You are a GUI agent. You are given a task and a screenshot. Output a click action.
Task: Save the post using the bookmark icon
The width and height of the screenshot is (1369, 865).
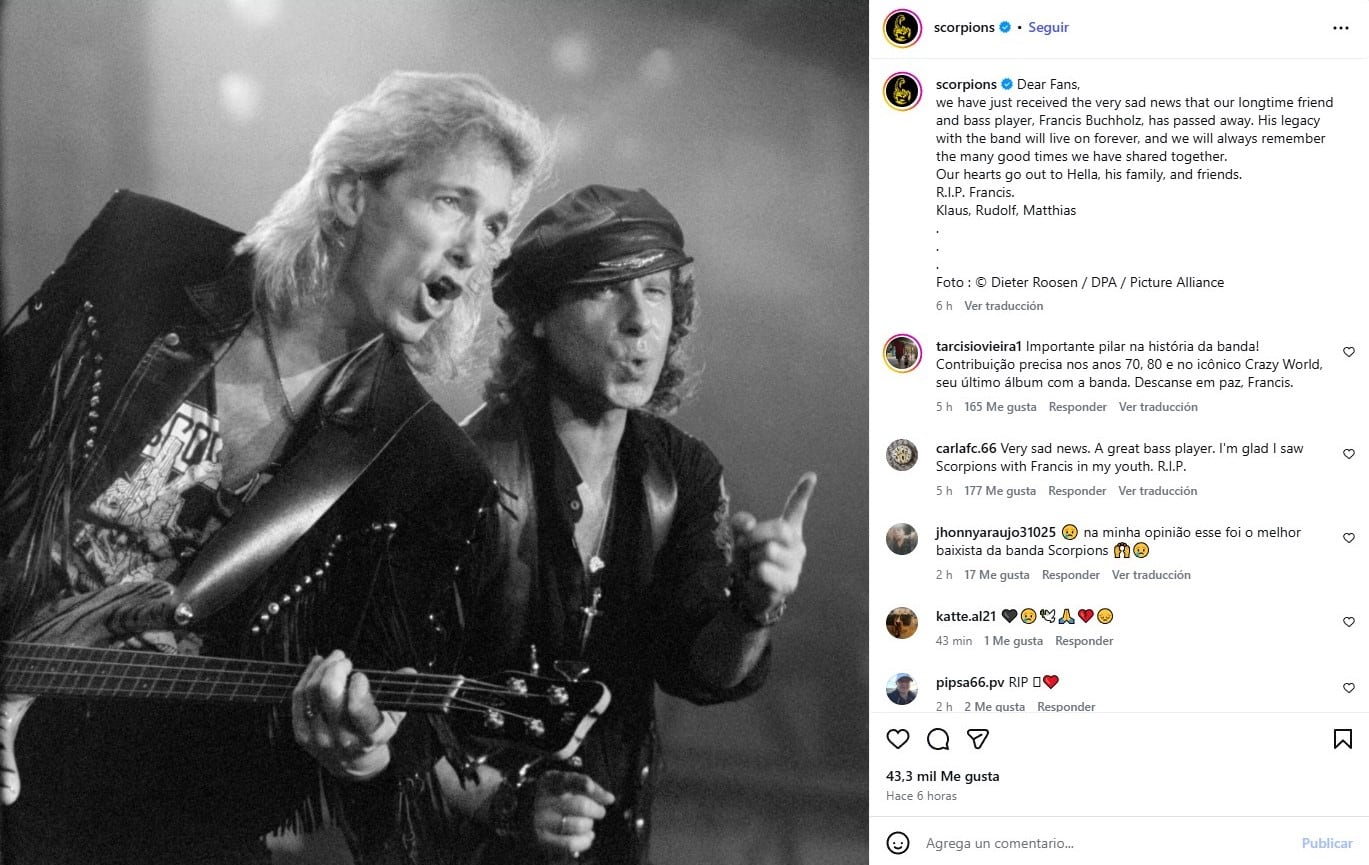[1341, 737]
